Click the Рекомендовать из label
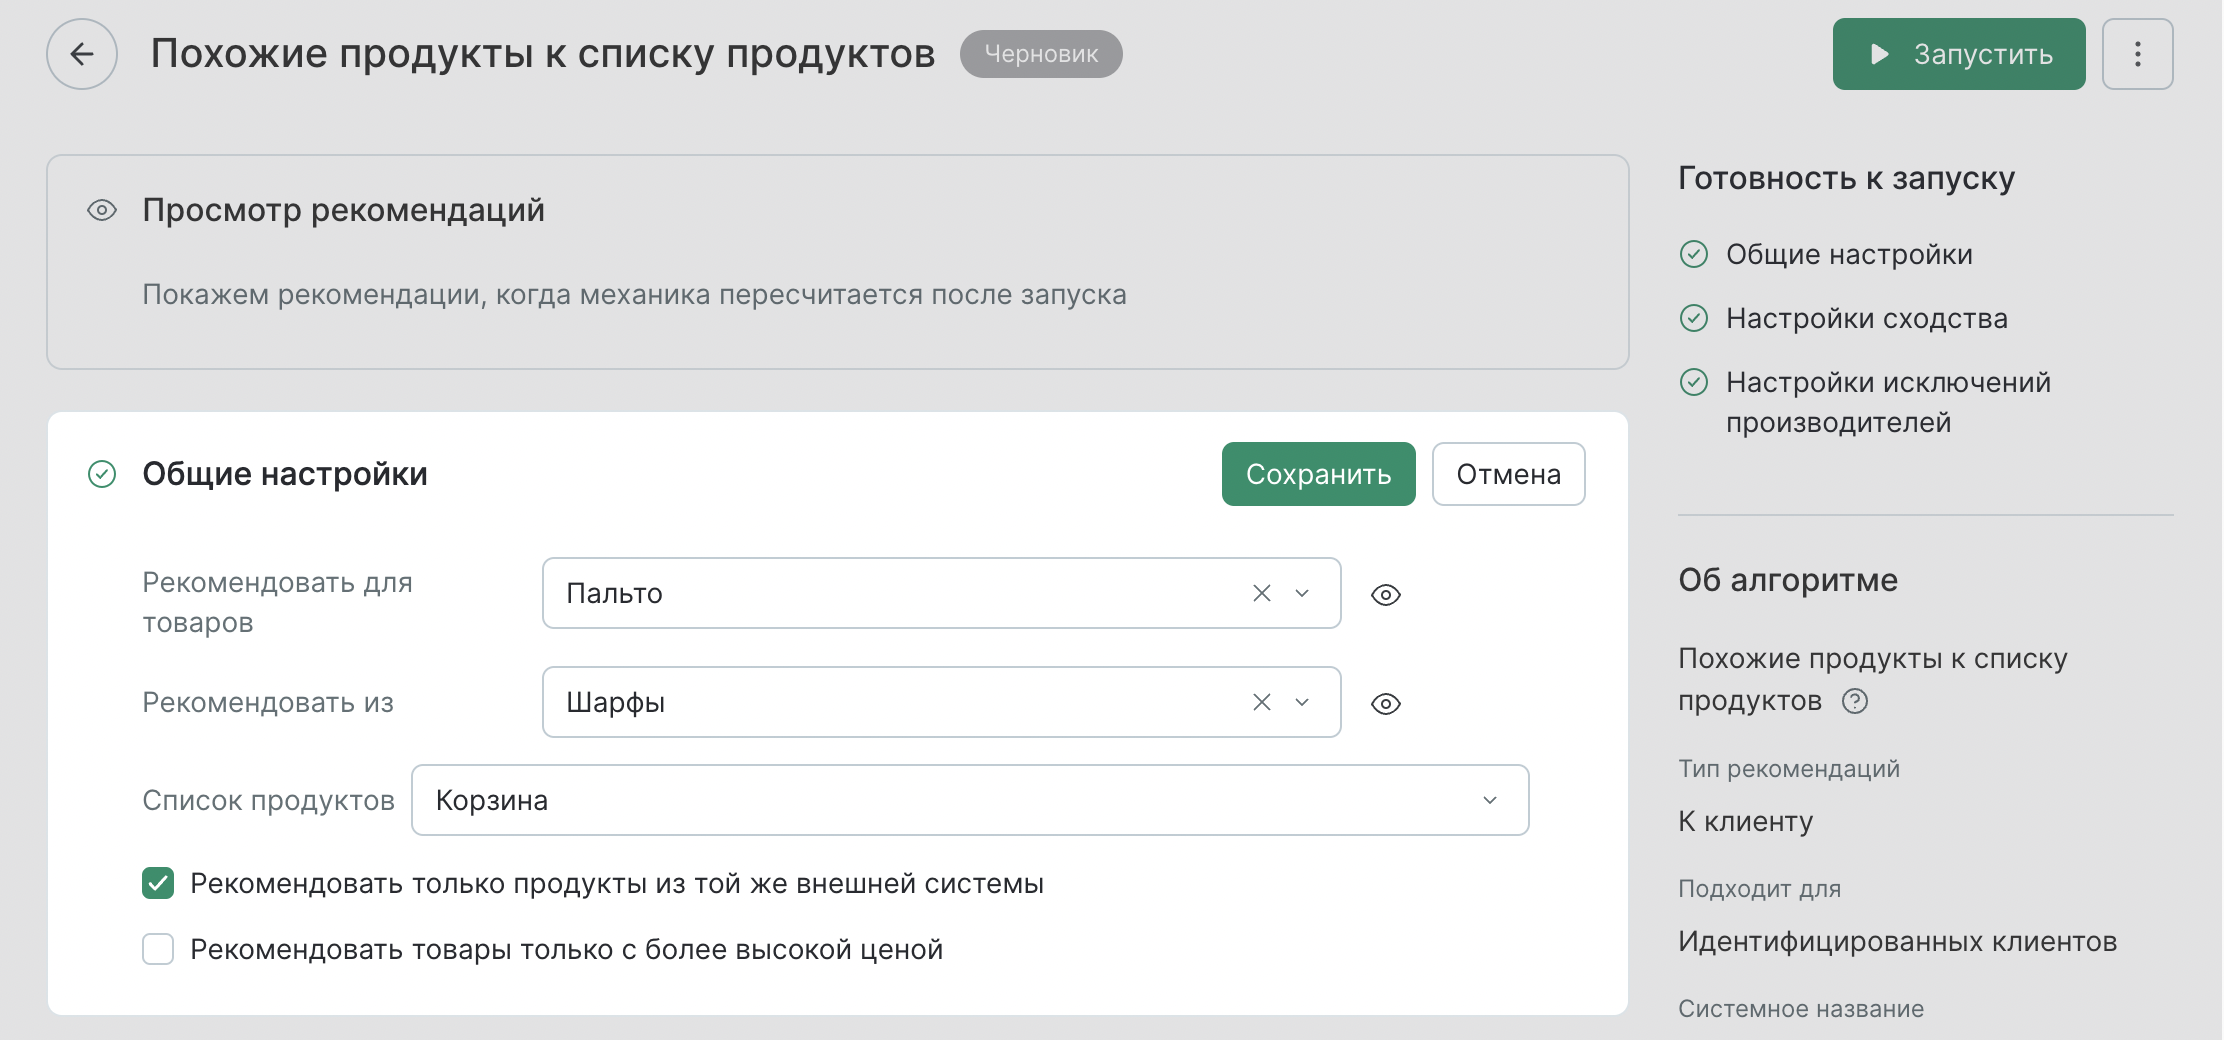Screen dimensions: 2224x1040 (268, 702)
